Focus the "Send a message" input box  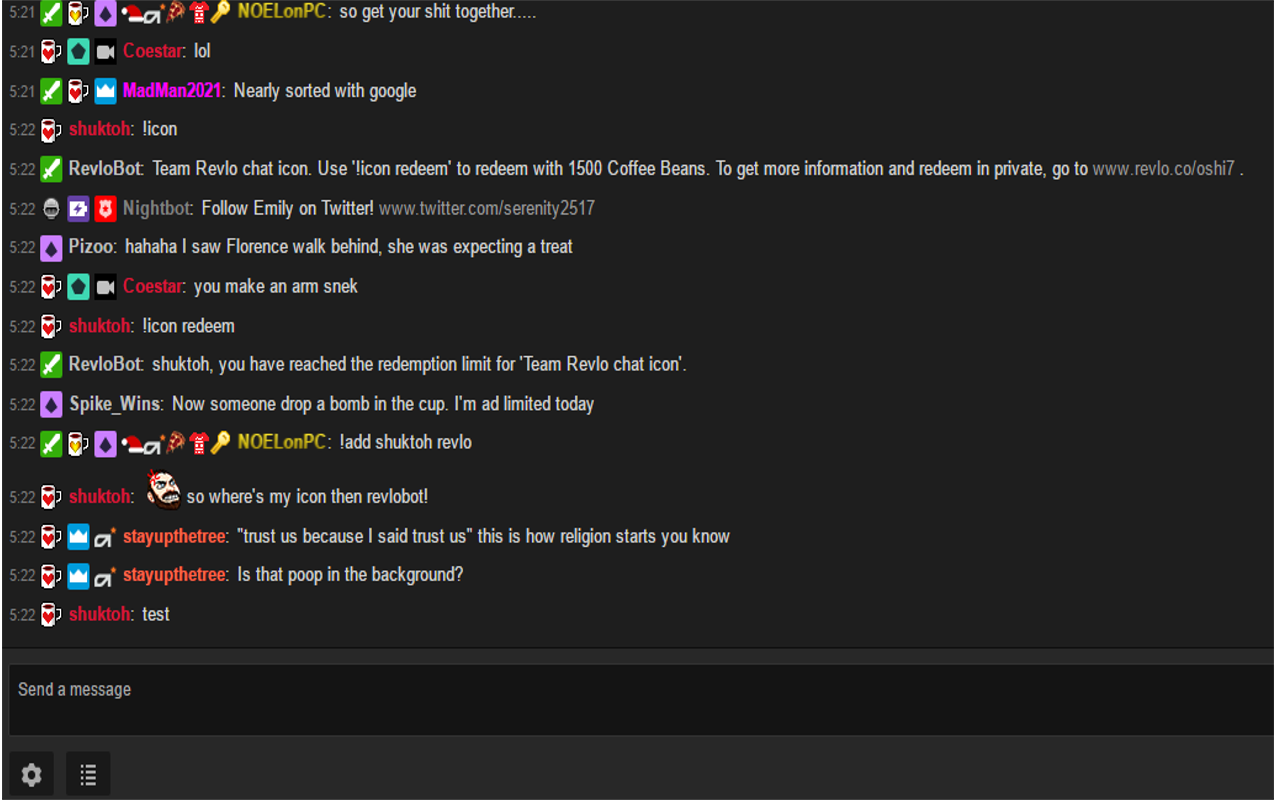[x=640, y=699]
